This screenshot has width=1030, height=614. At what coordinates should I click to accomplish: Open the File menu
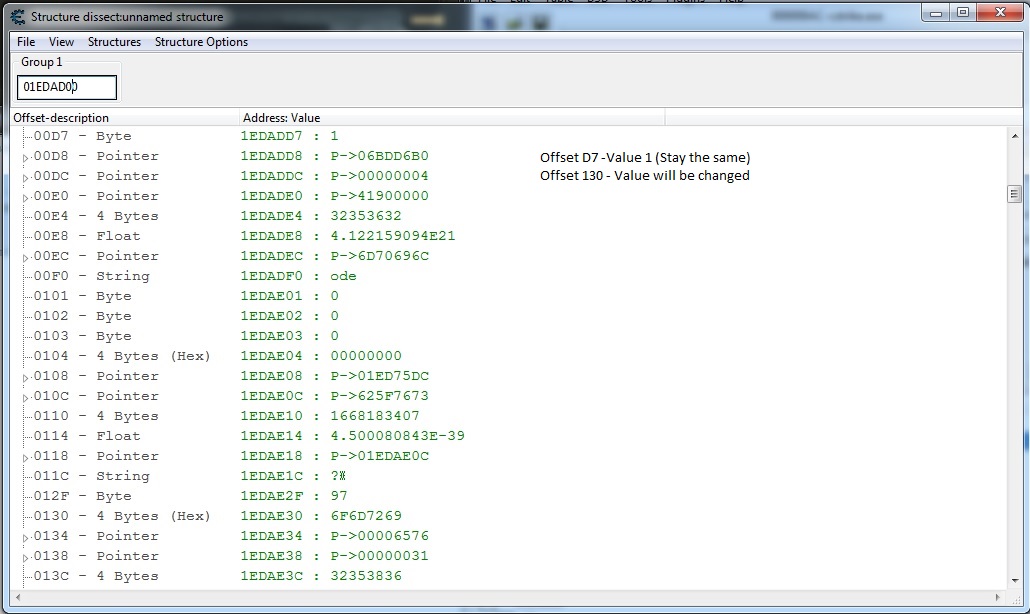tap(26, 42)
